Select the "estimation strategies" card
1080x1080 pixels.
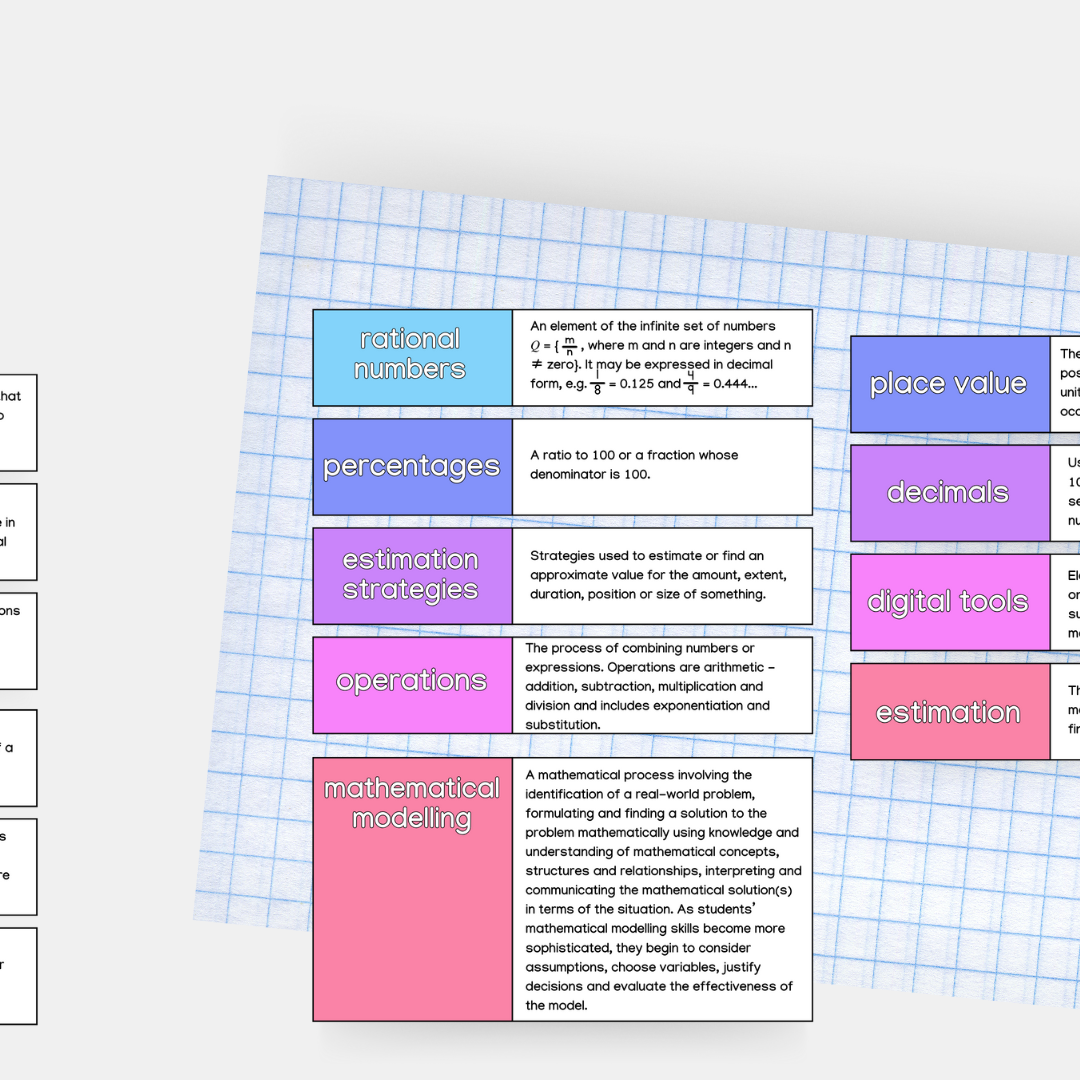411,575
